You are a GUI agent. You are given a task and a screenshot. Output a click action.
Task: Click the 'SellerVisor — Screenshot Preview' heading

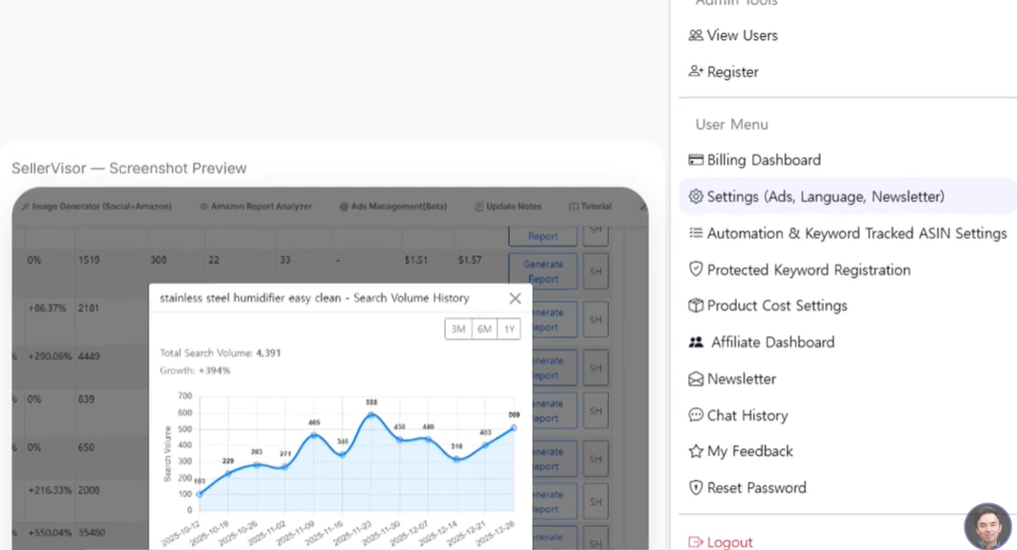pos(129,169)
